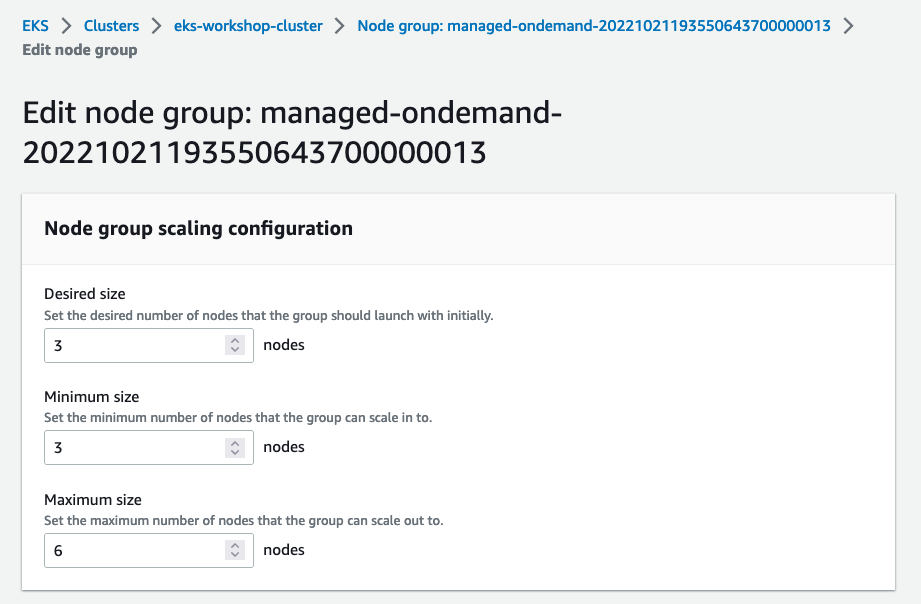
Task: Open the managed-ondemand node group breadcrumb link
Action: tap(594, 26)
